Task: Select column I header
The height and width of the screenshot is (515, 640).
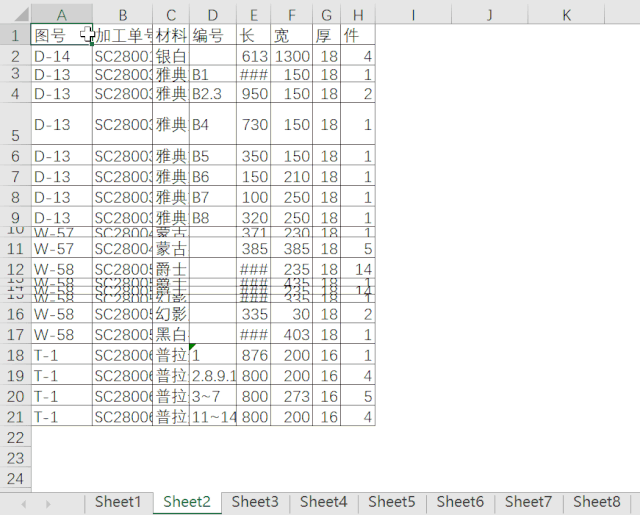Action: click(413, 15)
